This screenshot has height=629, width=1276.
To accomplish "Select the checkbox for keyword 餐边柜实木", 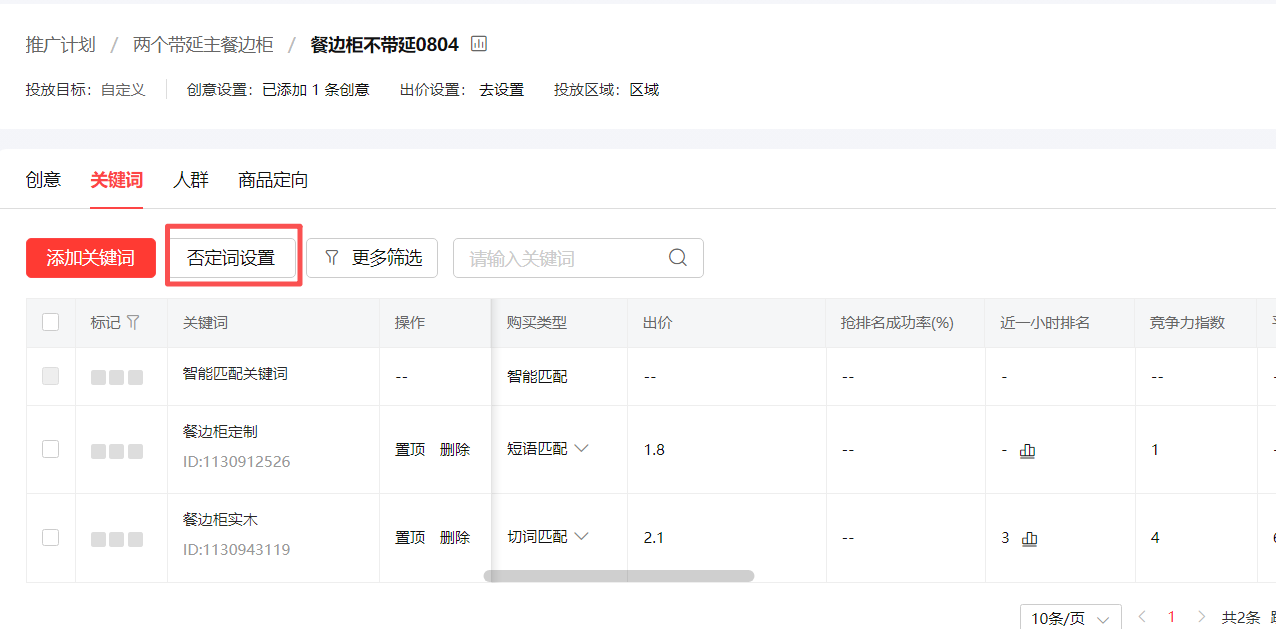I will tap(50, 537).
